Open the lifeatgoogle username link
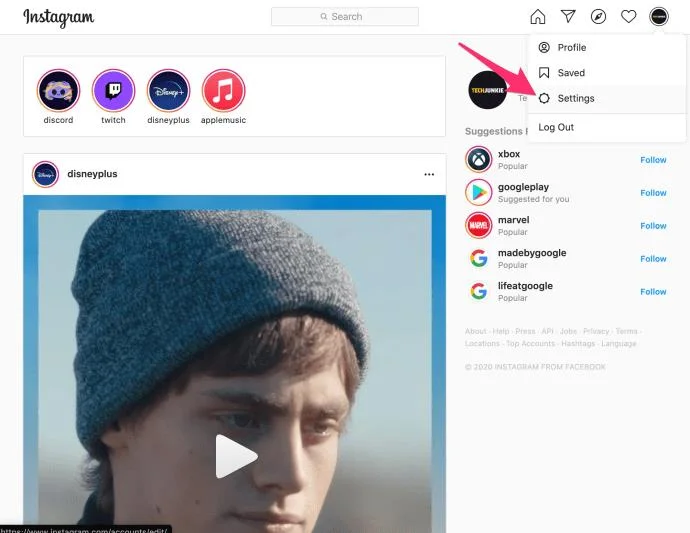Screen dimensions: 690x533 [525, 286]
